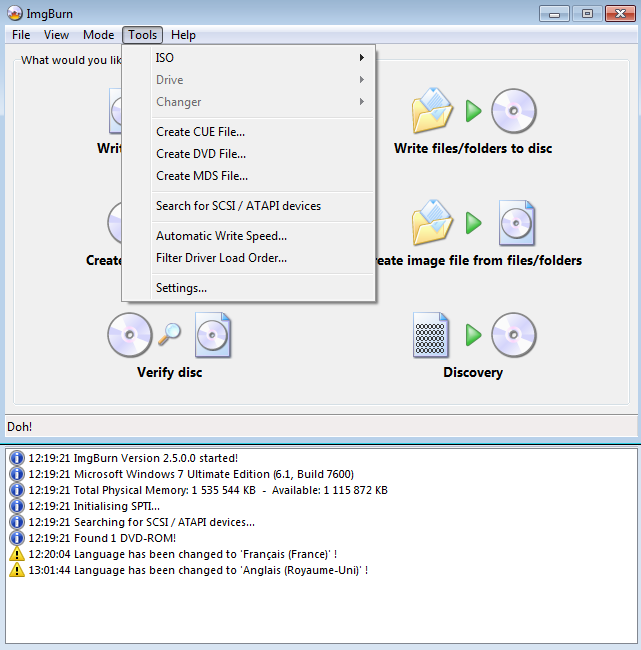Viewport: 641px width, 650px height.
Task: Select log line 'Found 1 DVD-ROM!'
Action: [102, 538]
